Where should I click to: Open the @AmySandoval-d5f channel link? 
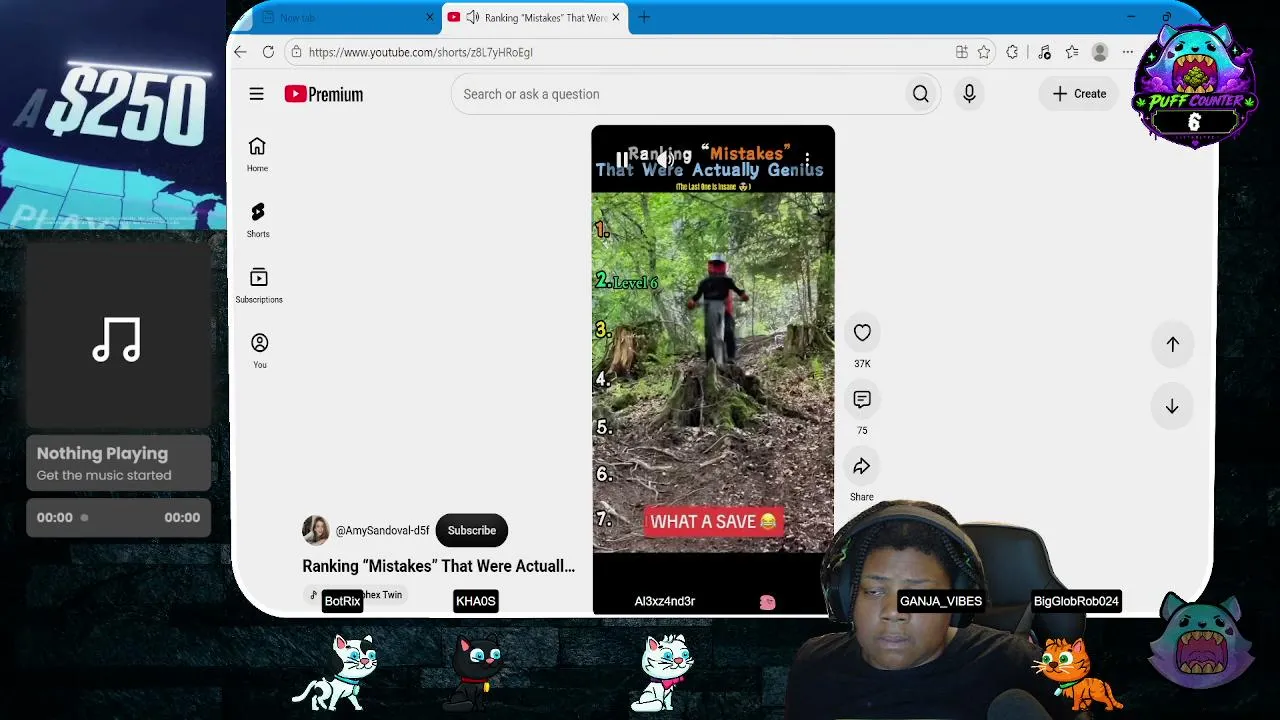(x=382, y=531)
